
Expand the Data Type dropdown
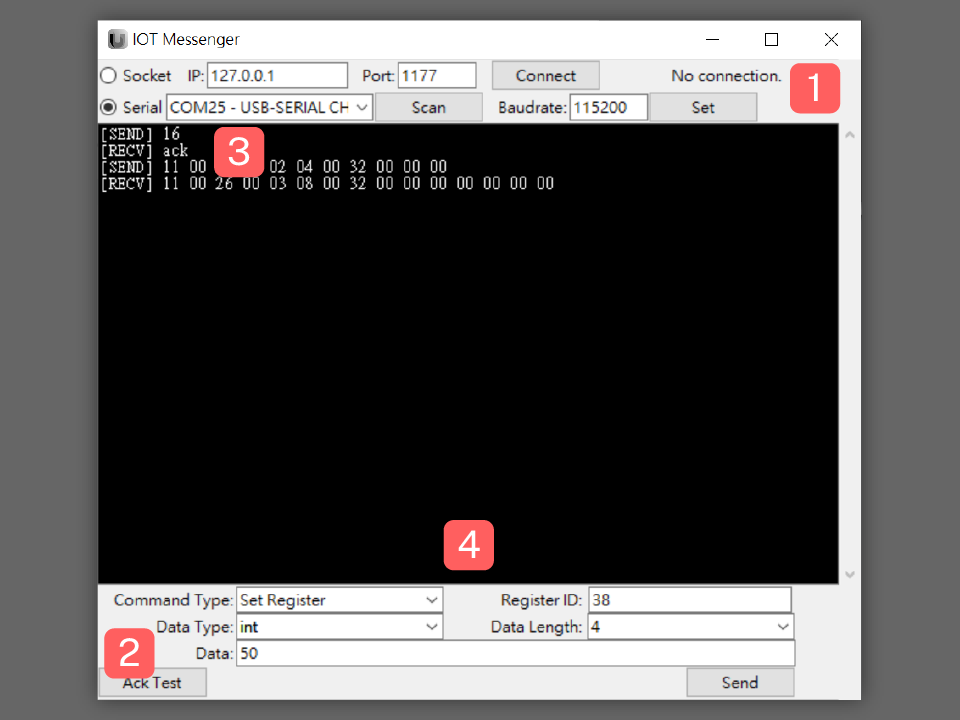339,627
